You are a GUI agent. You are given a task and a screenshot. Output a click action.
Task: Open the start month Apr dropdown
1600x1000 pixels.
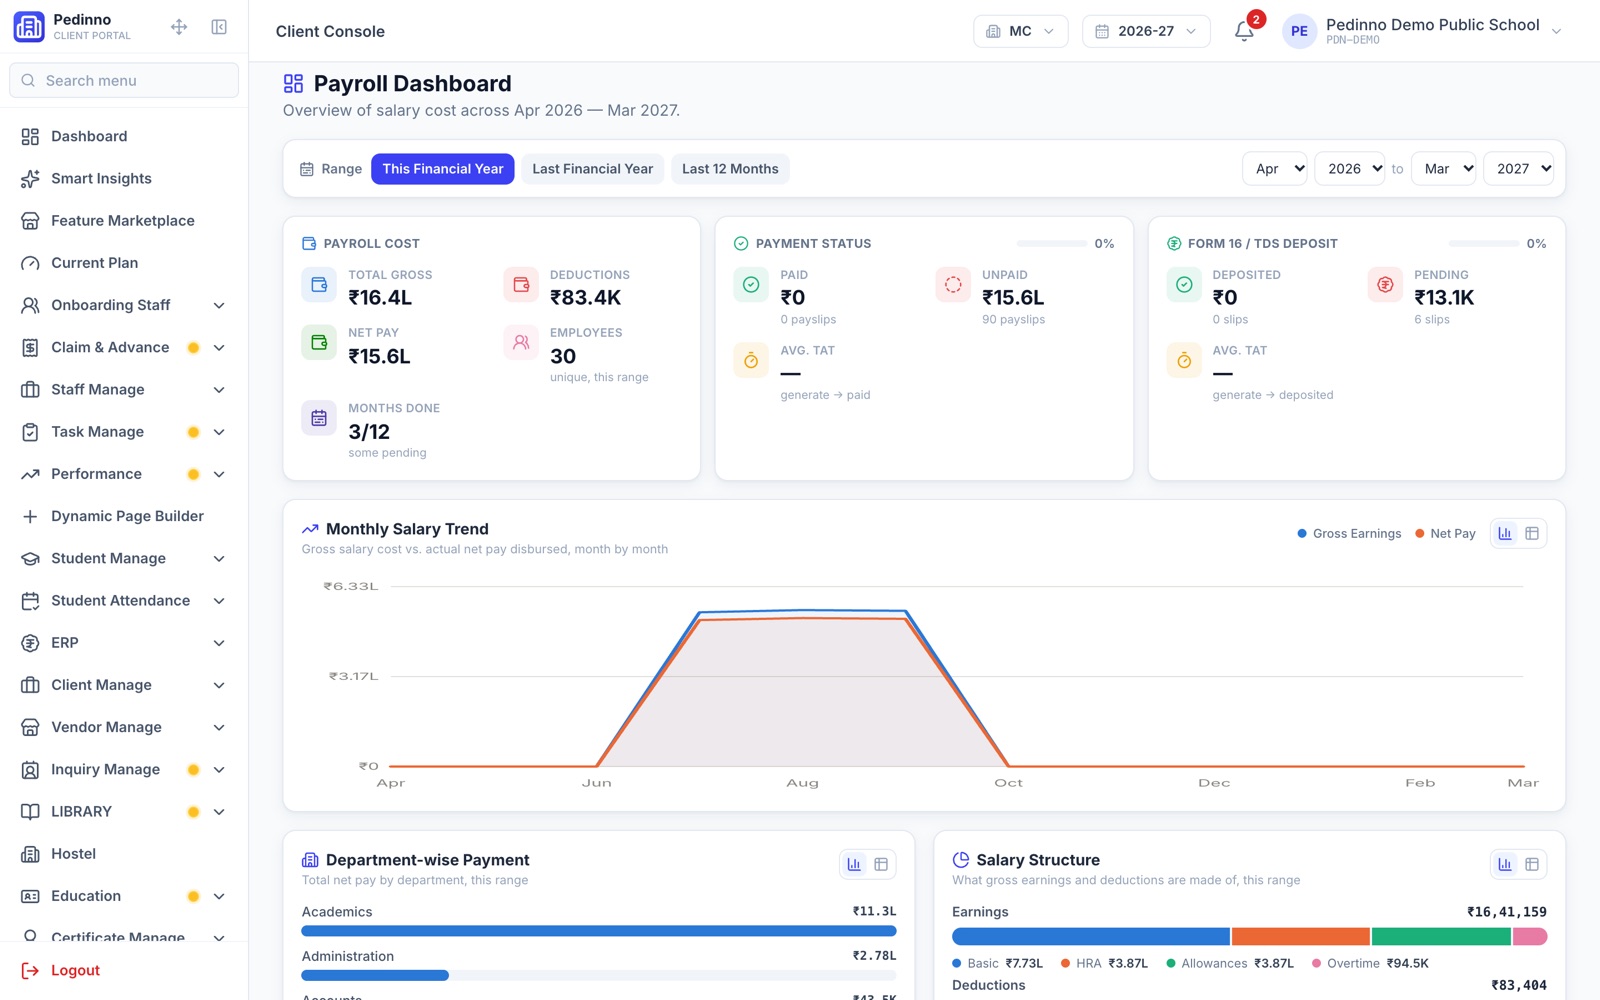click(1275, 169)
